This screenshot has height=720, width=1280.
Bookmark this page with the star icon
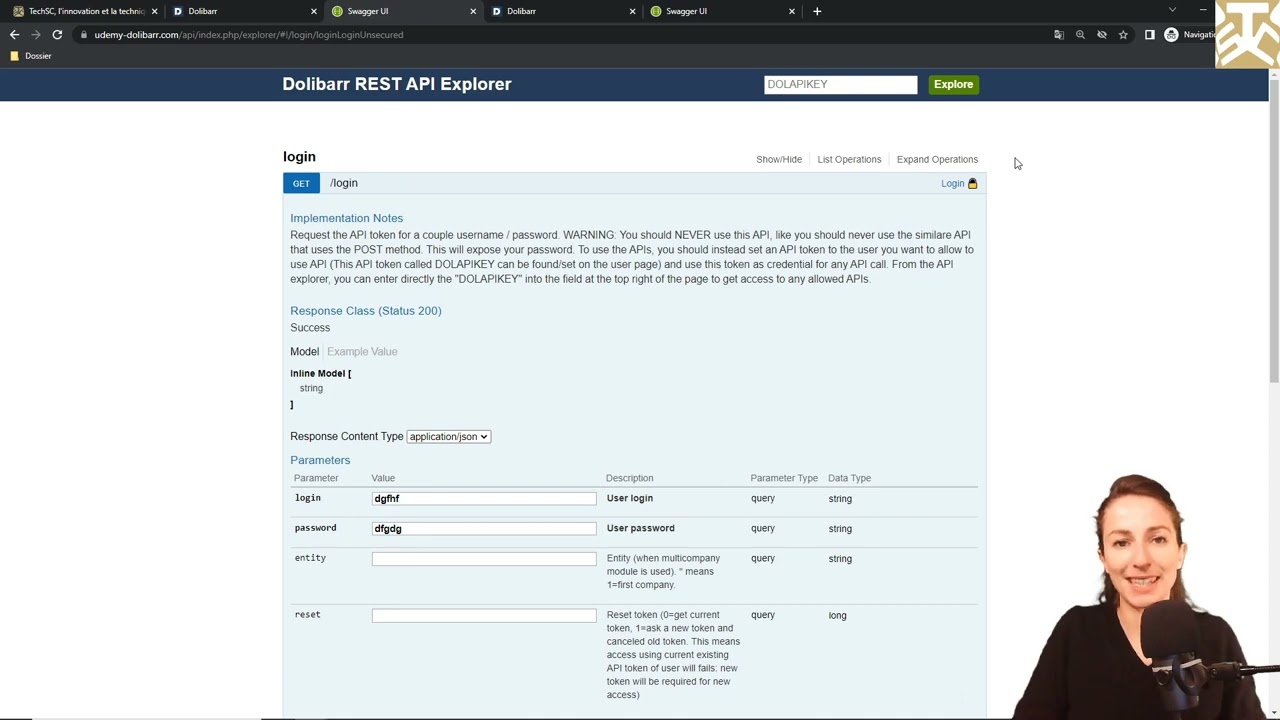tap(1123, 35)
